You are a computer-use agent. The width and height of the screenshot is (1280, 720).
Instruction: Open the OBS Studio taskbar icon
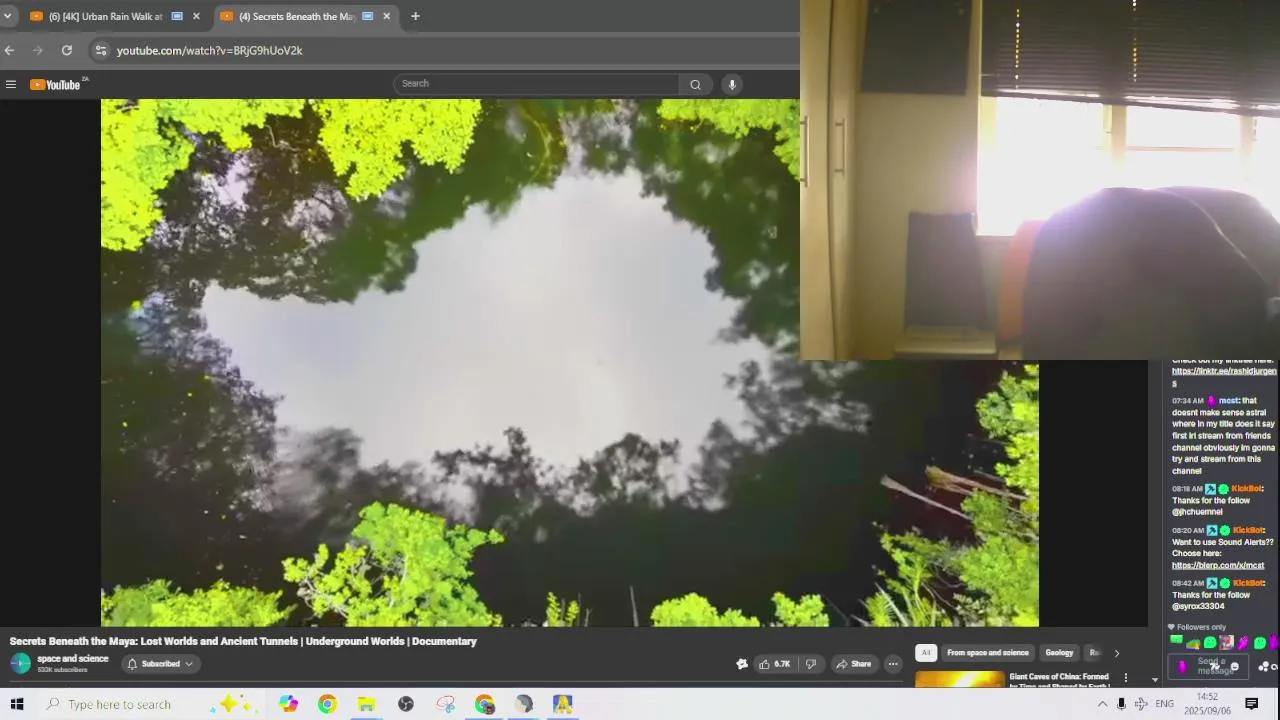[405, 704]
